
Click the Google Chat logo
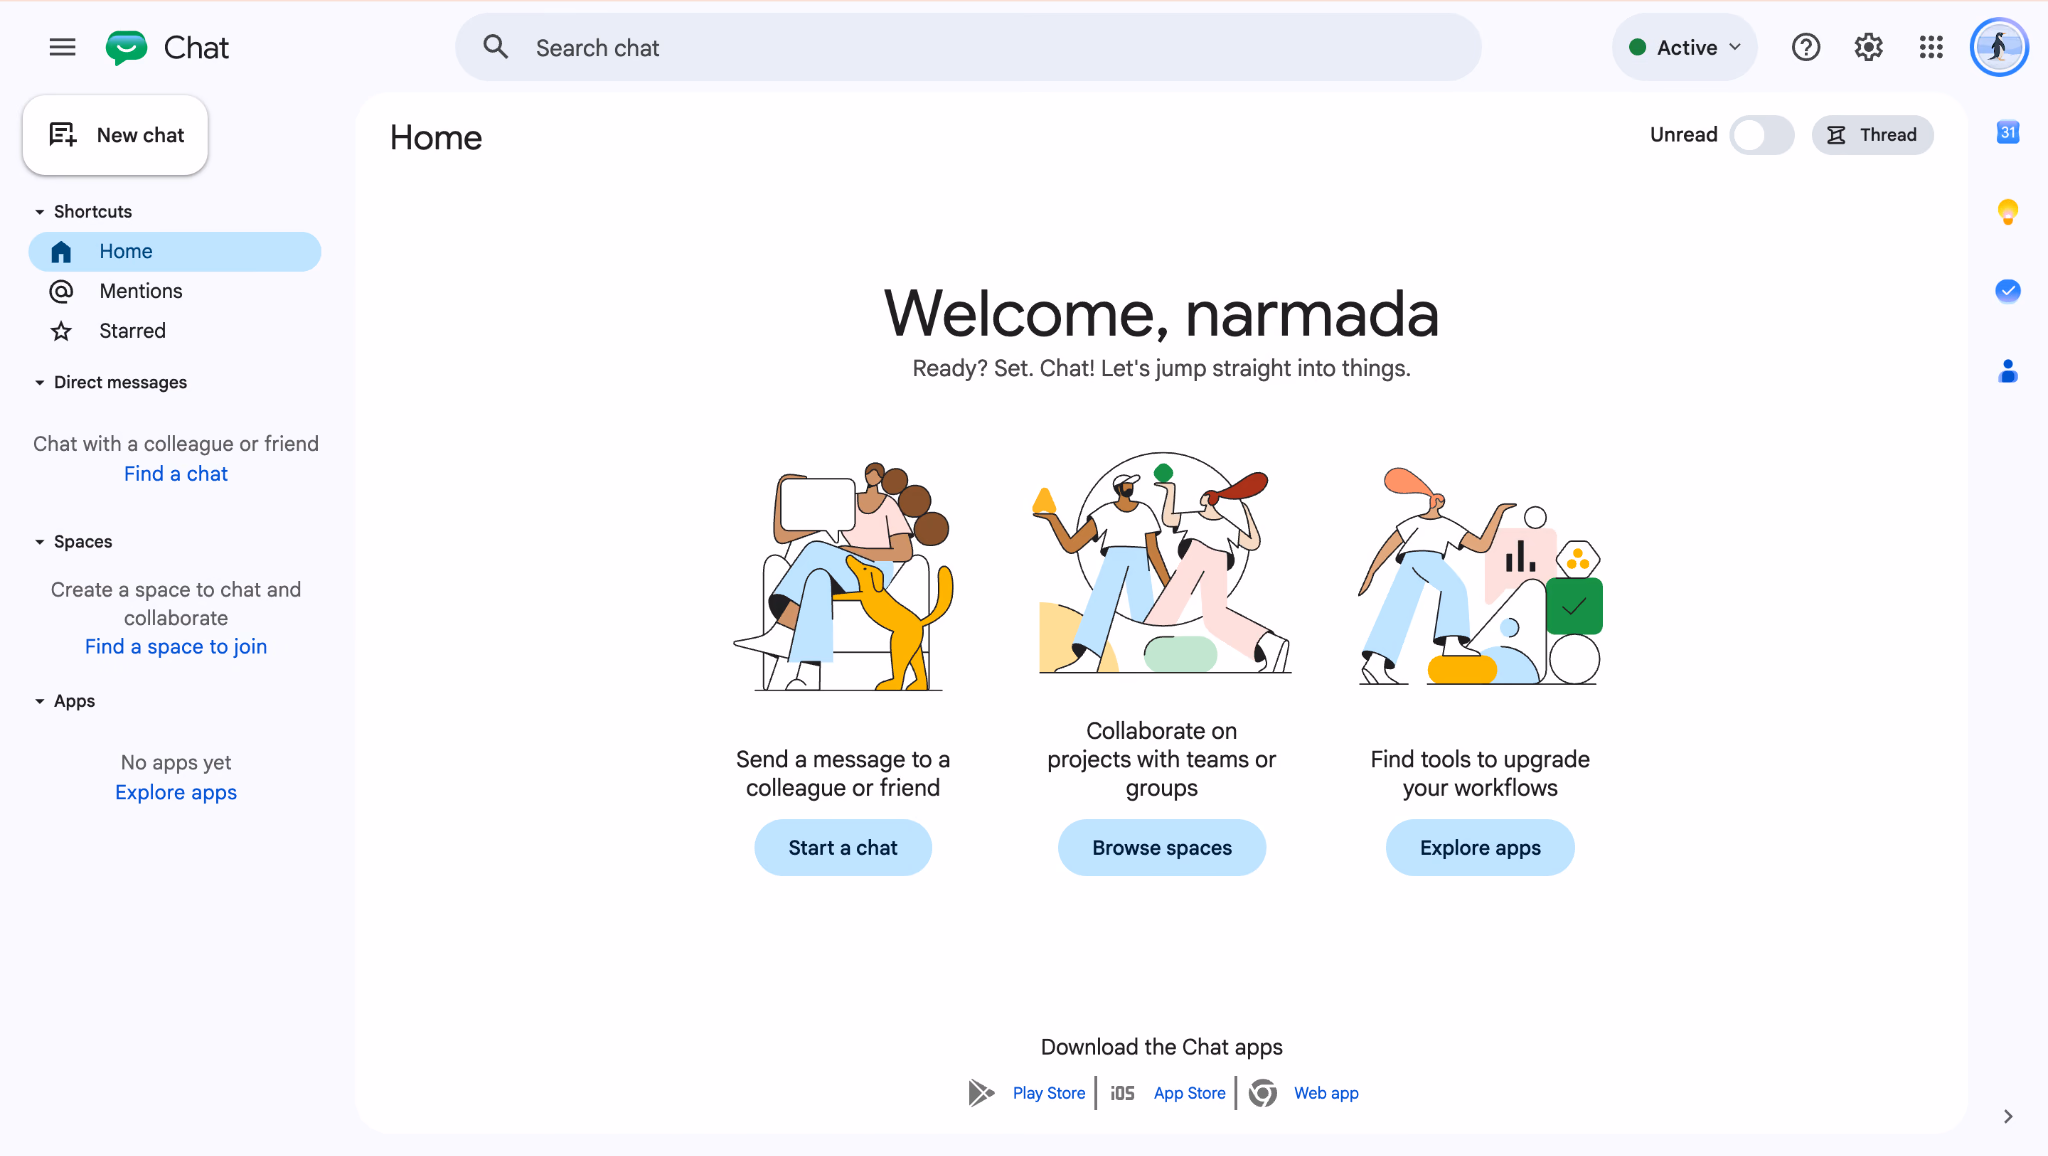(127, 47)
